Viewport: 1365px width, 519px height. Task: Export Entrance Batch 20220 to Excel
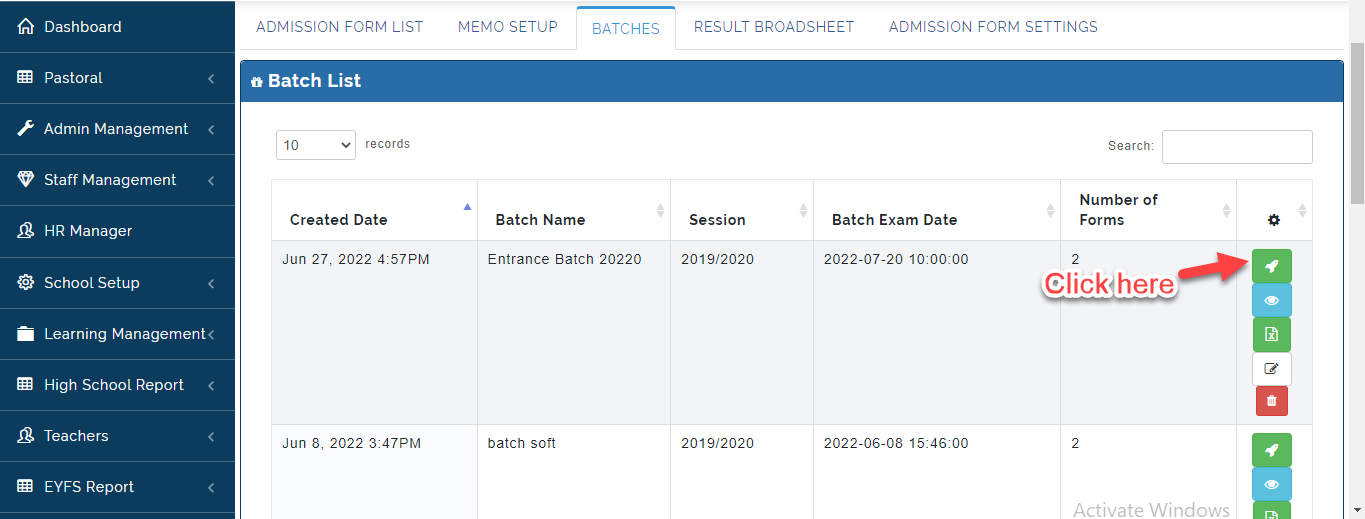coord(1271,334)
